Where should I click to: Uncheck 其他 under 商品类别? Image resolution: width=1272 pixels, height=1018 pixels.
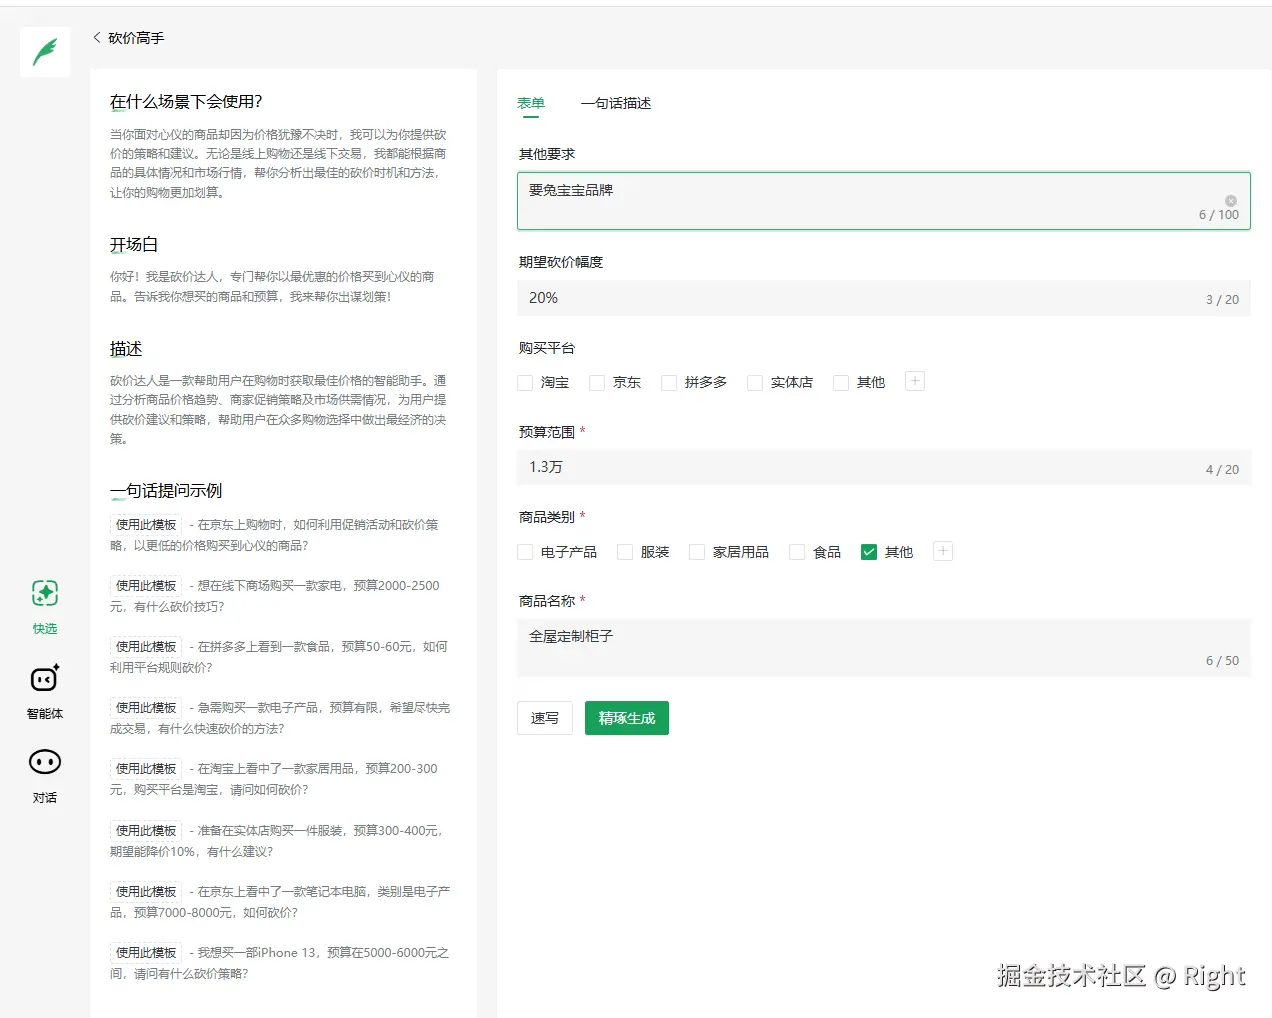868,551
